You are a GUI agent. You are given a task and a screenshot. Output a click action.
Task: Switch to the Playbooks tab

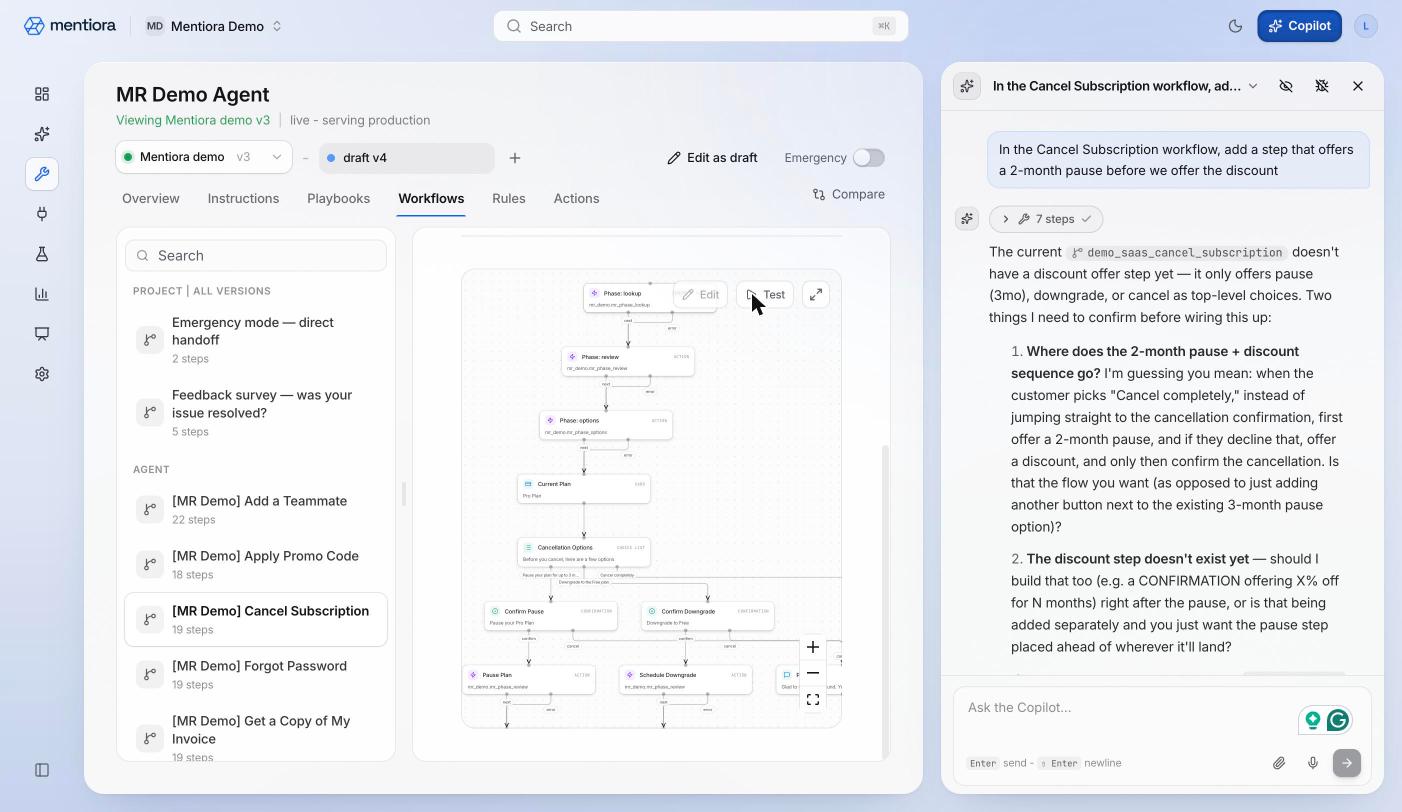pyautogui.click(x=338, y=198)
